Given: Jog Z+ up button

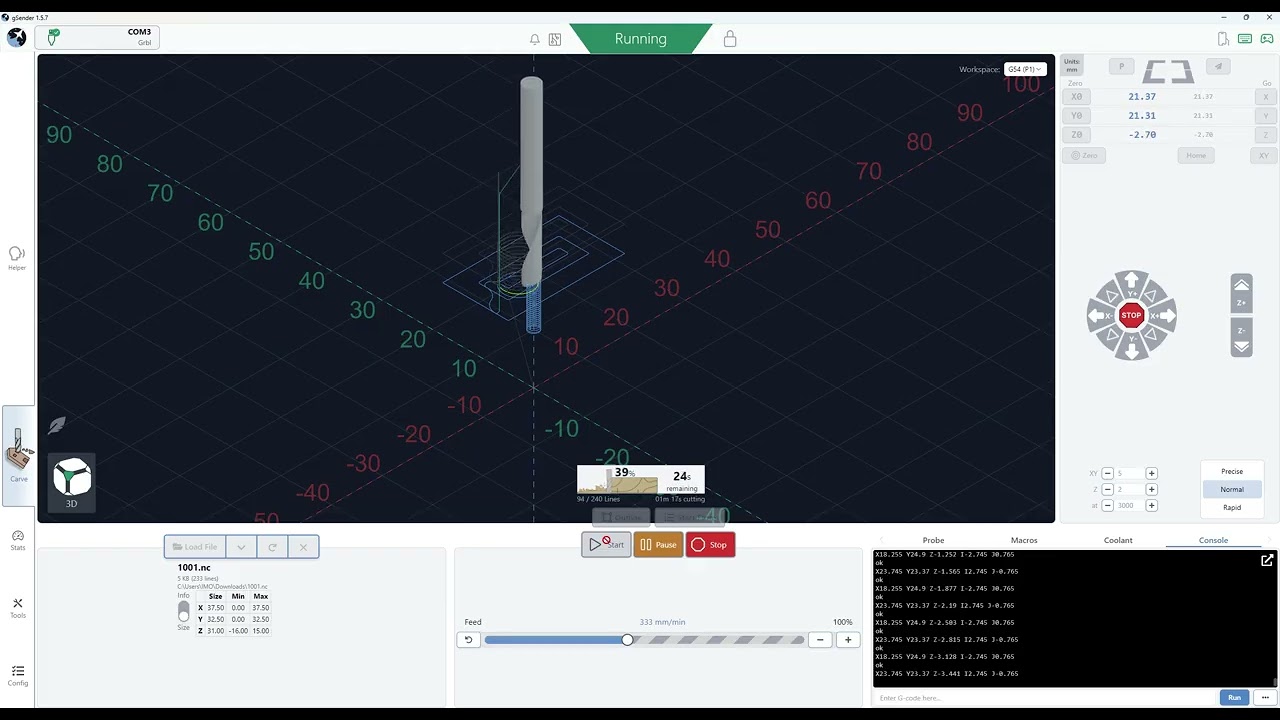Looking at the screenshot, I should point(1241,293).
